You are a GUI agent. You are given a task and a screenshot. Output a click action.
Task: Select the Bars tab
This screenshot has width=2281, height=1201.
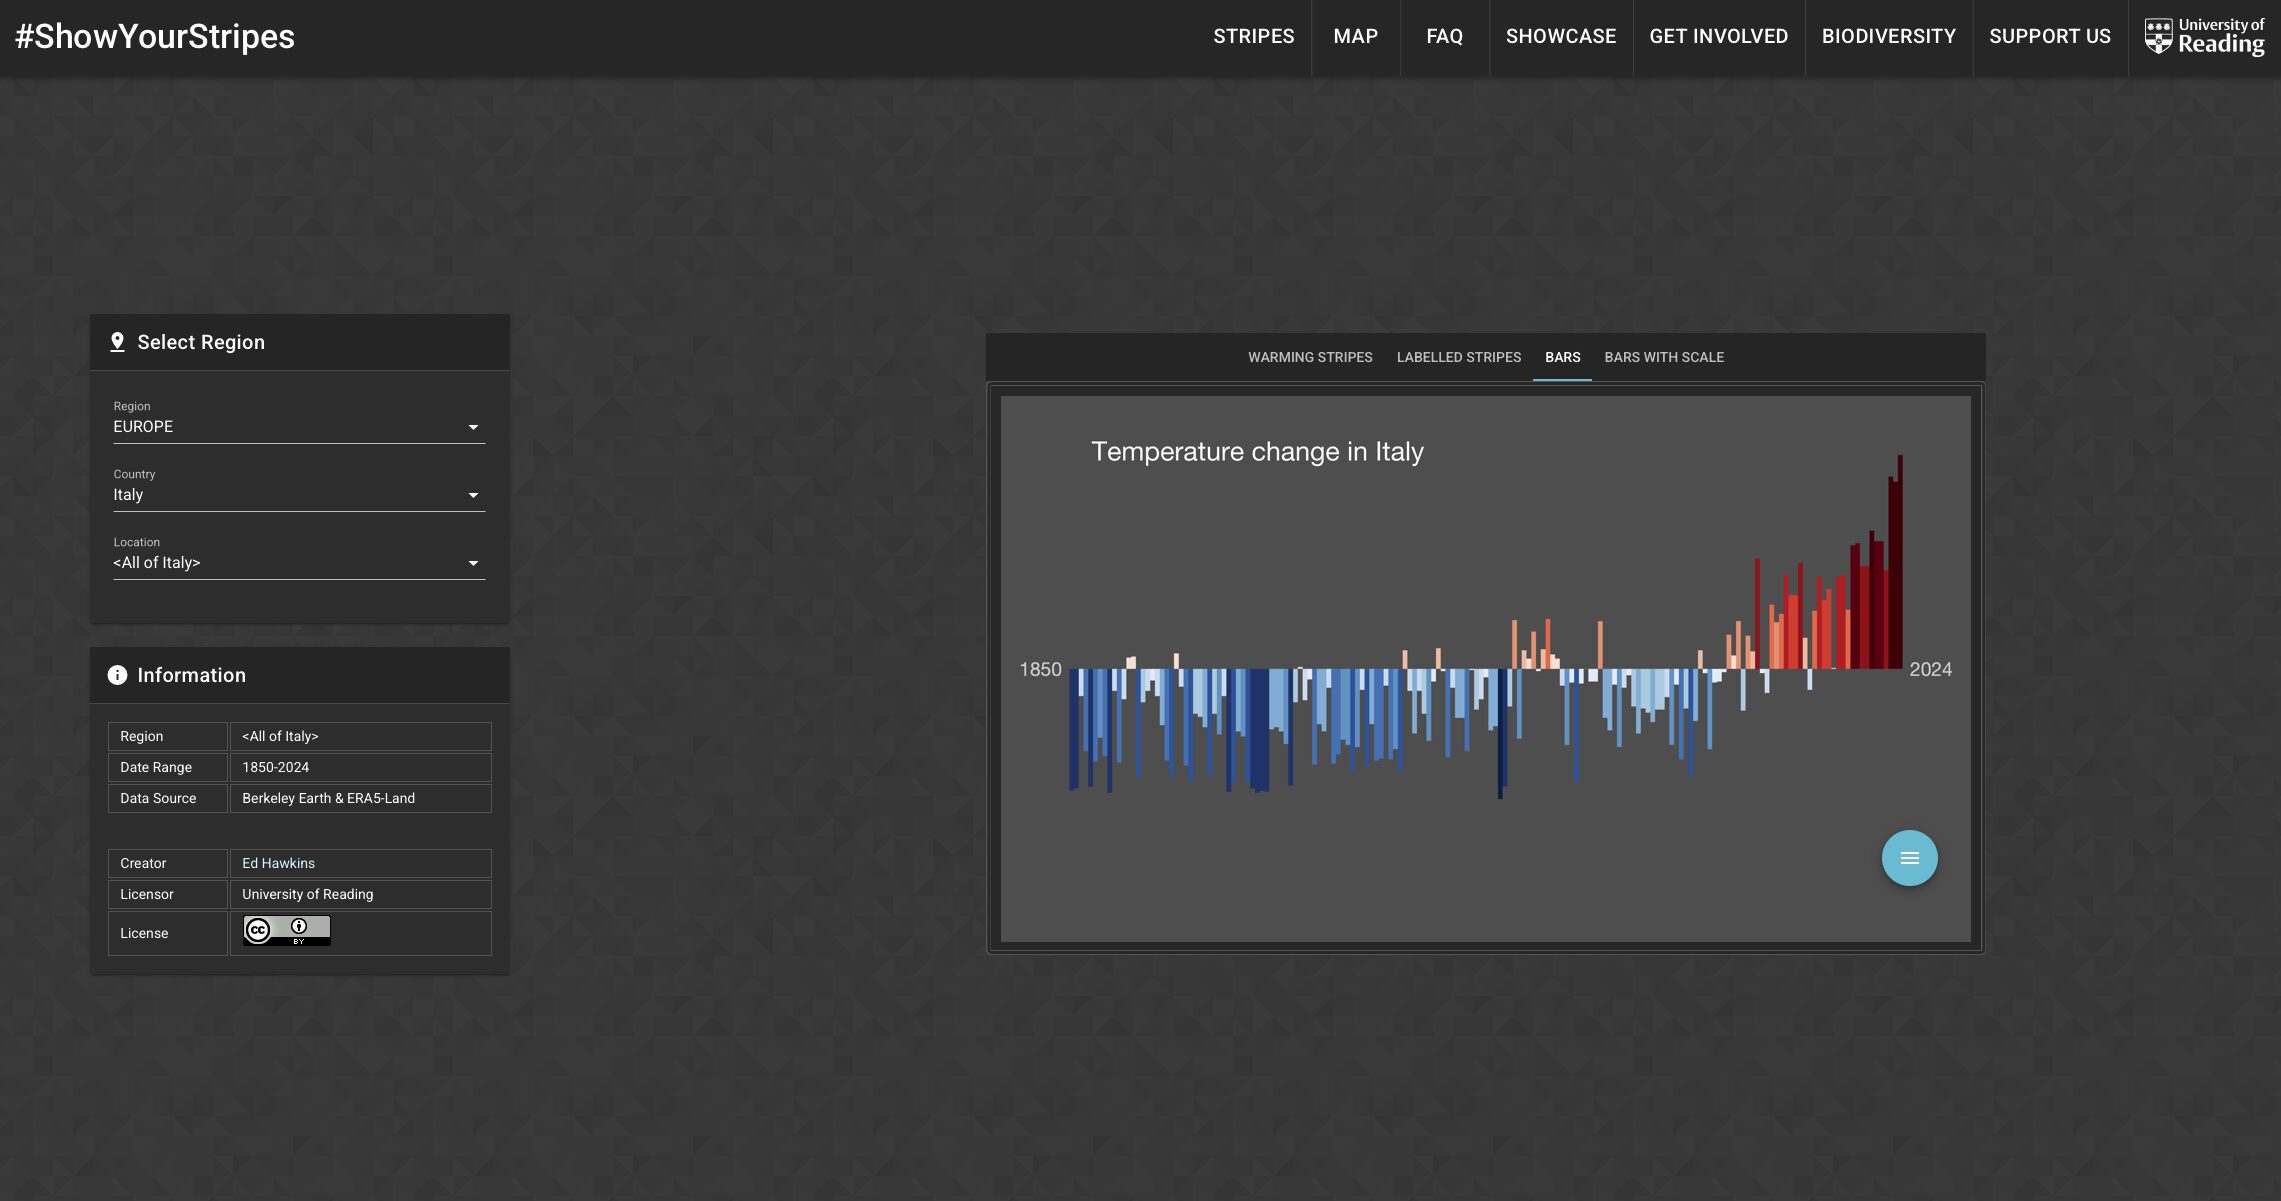[x=1562, y=357]
